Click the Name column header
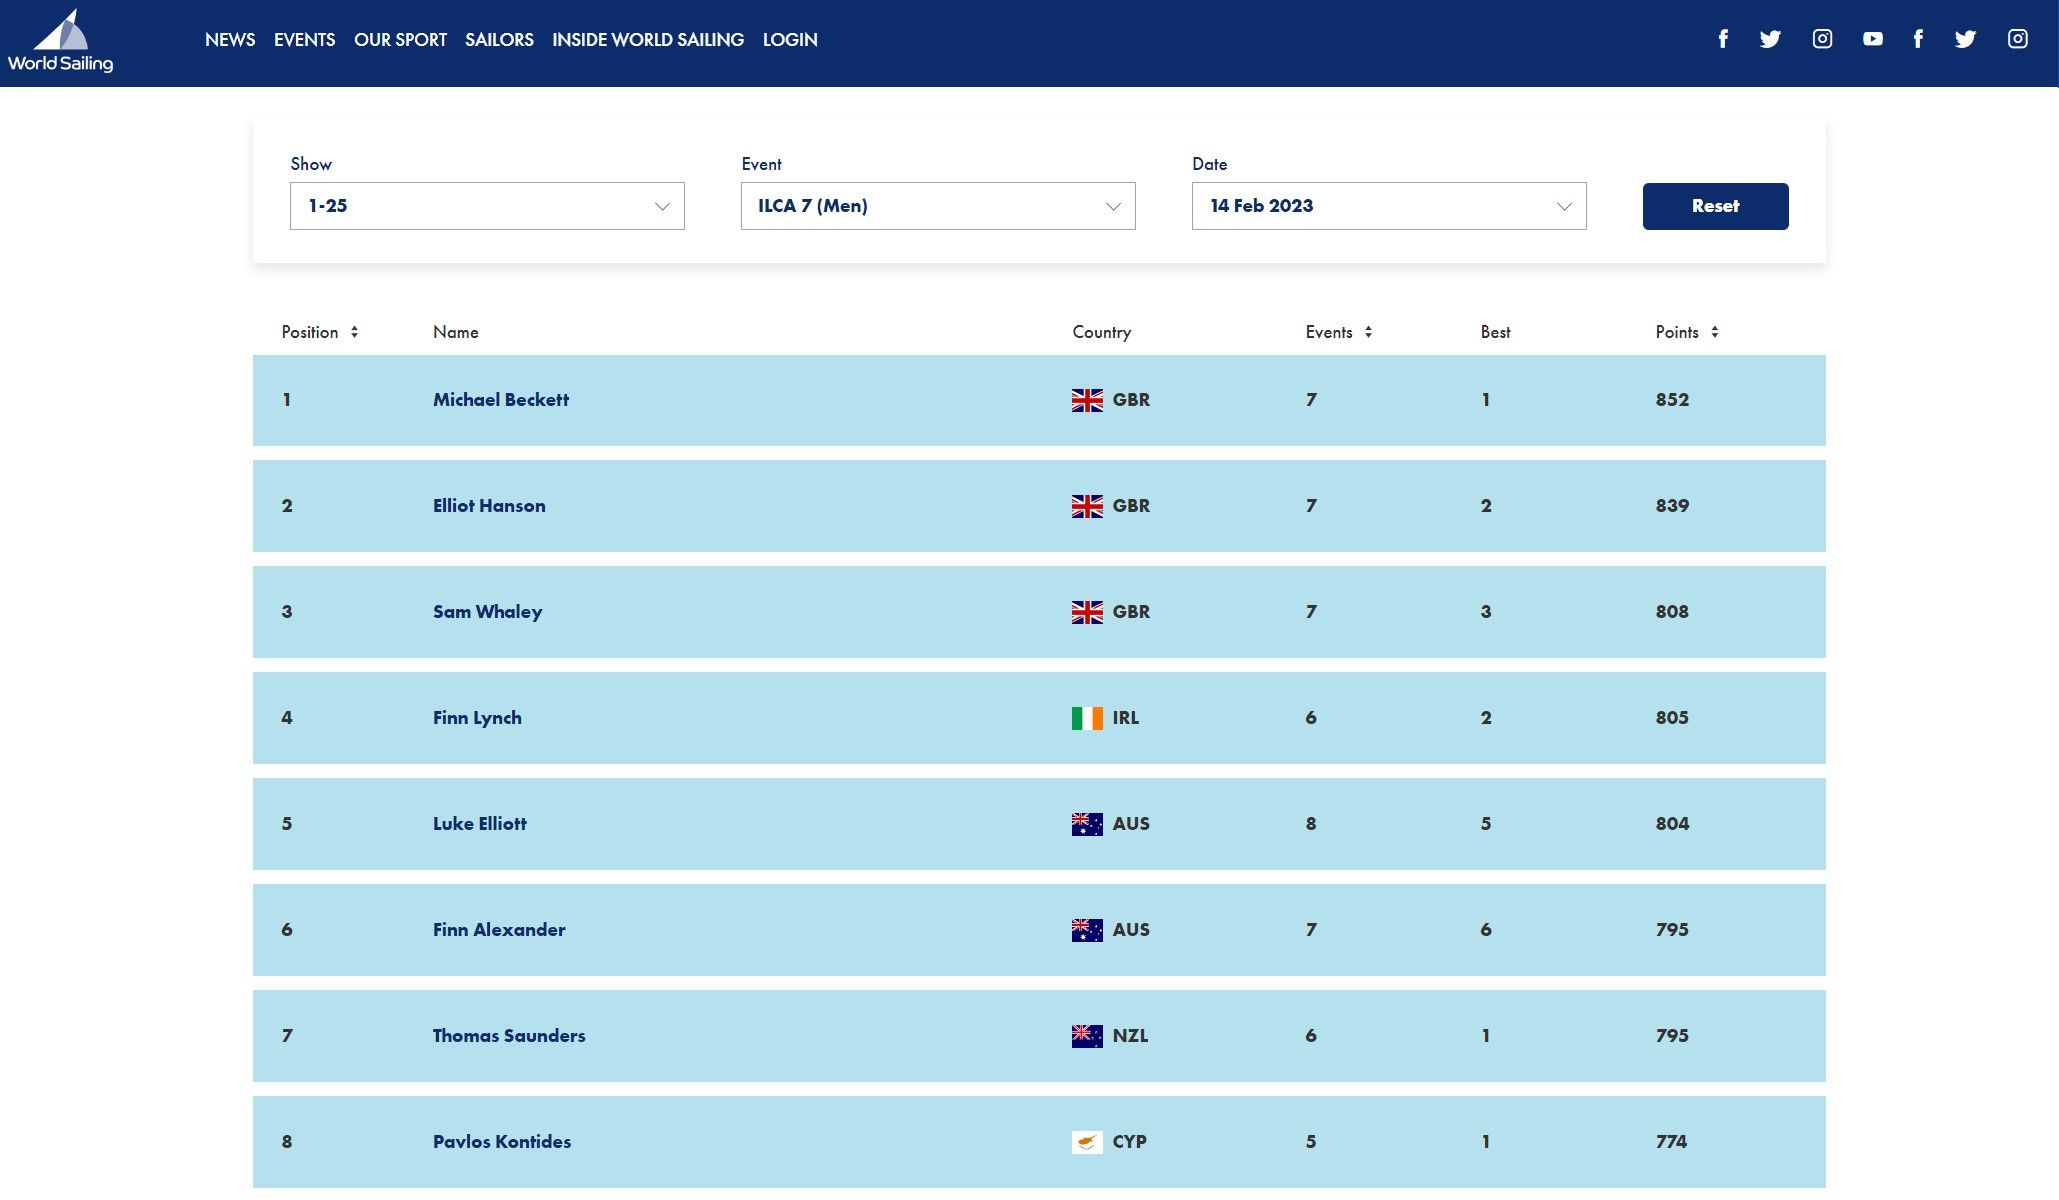This screenshot has width=2059, height=1200. (x=456, y=332)
